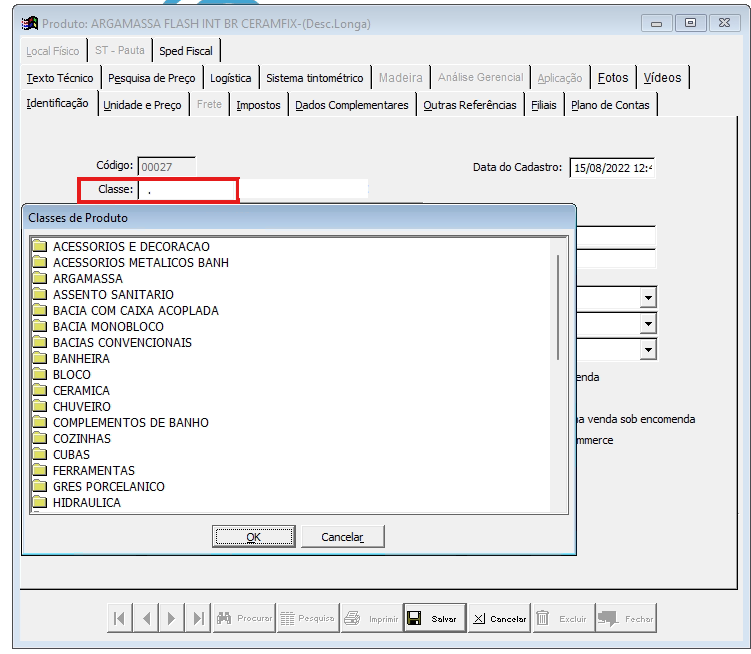
Task: Click the Procurar binoculars button
Action: point(243,619)
